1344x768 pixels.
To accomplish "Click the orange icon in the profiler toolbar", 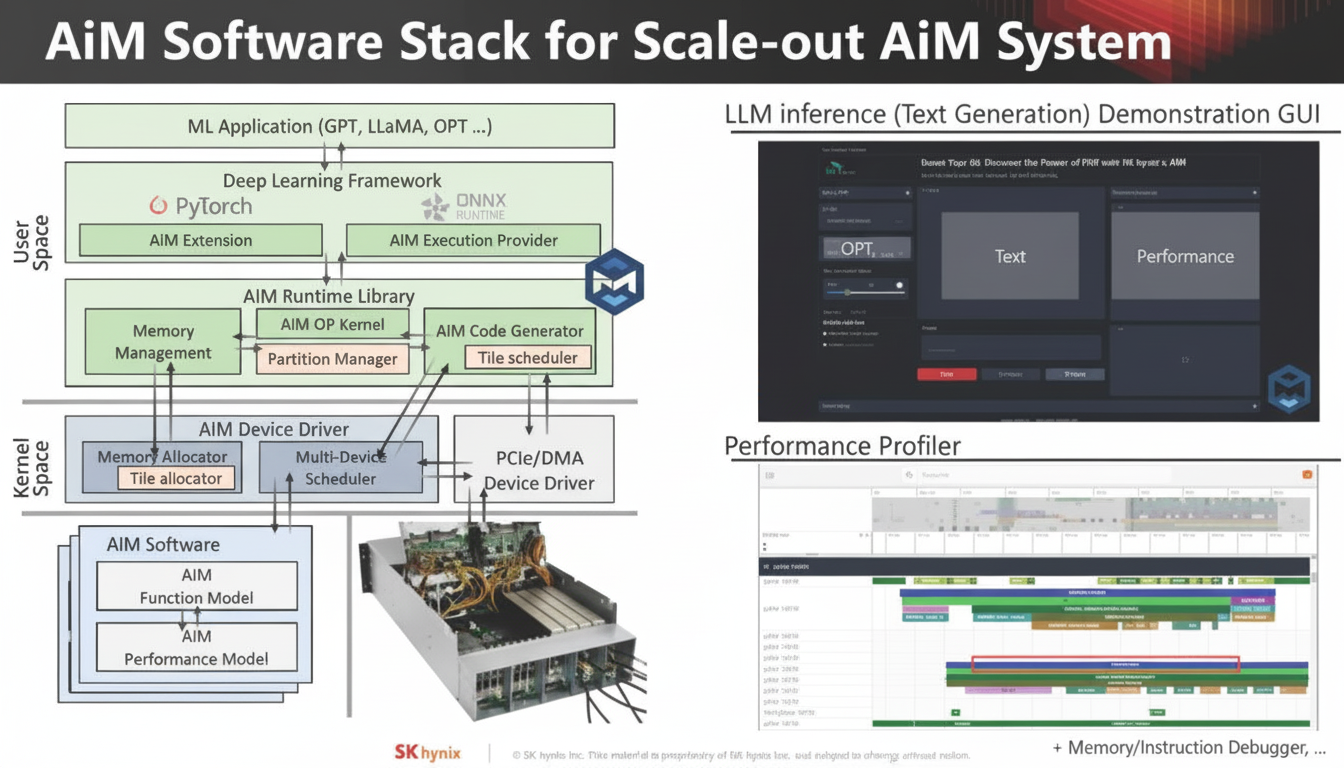I will point(1307,473).
